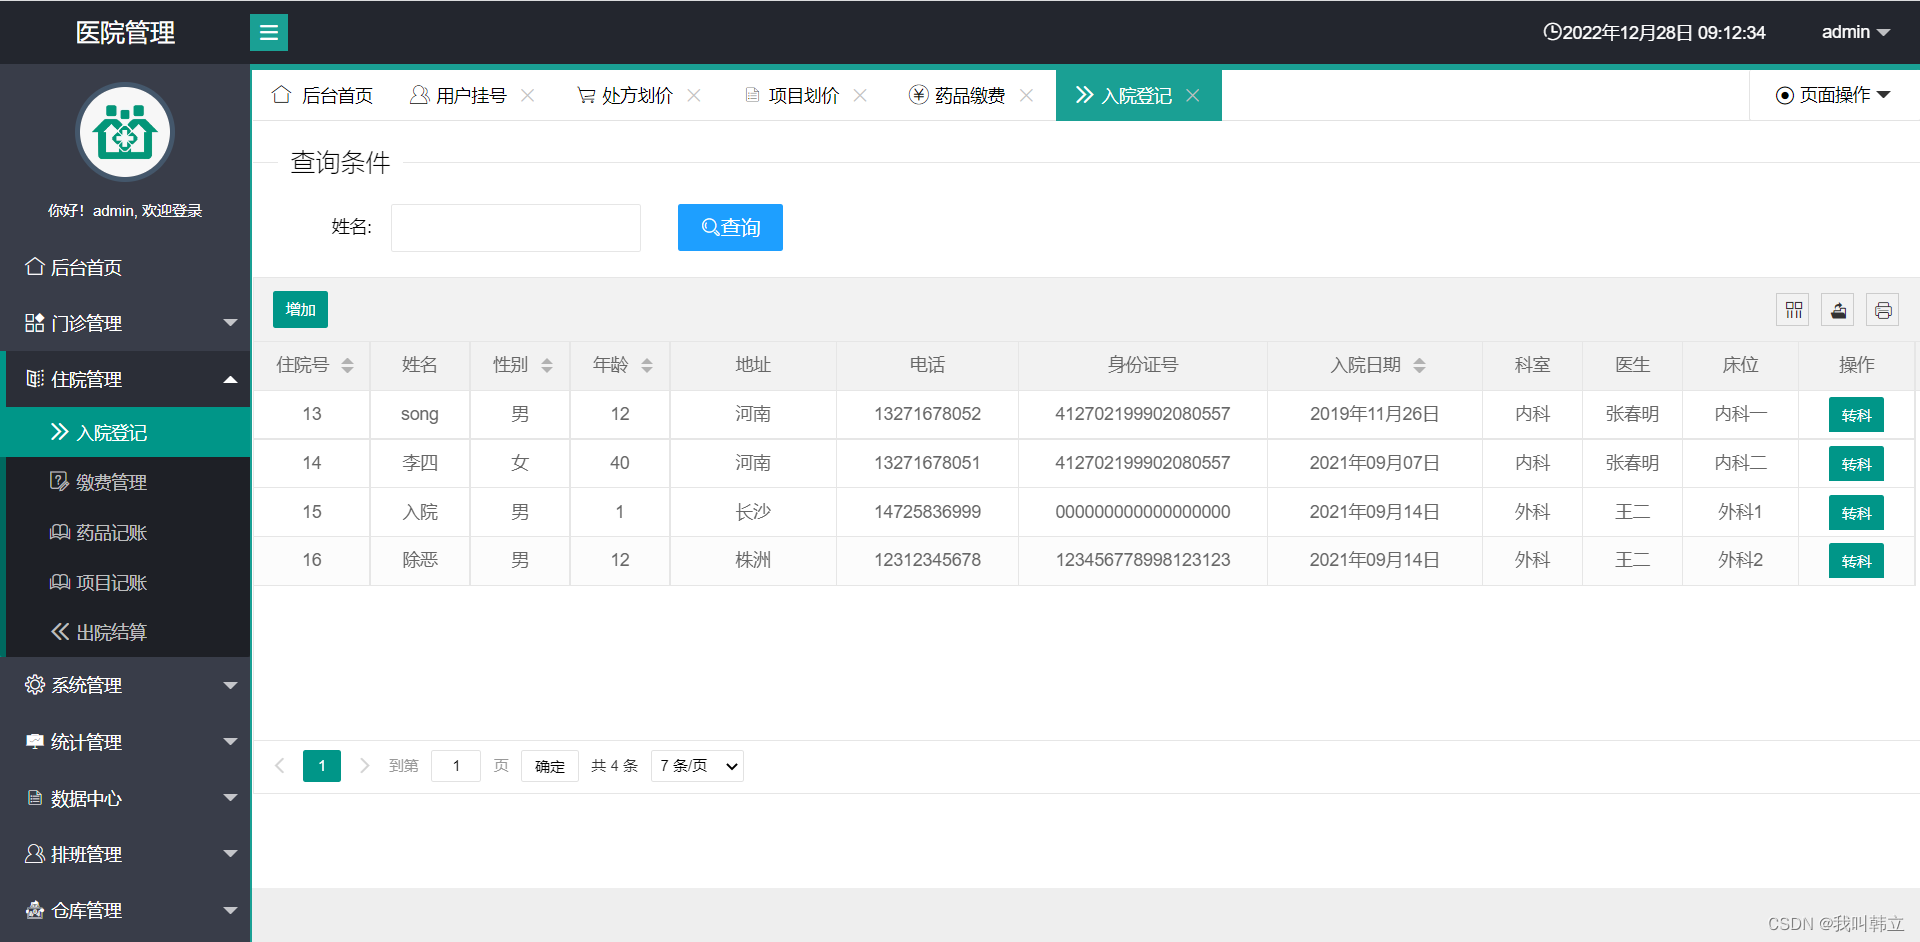Click page number 1 button
1920x942 pixels.
322,766
